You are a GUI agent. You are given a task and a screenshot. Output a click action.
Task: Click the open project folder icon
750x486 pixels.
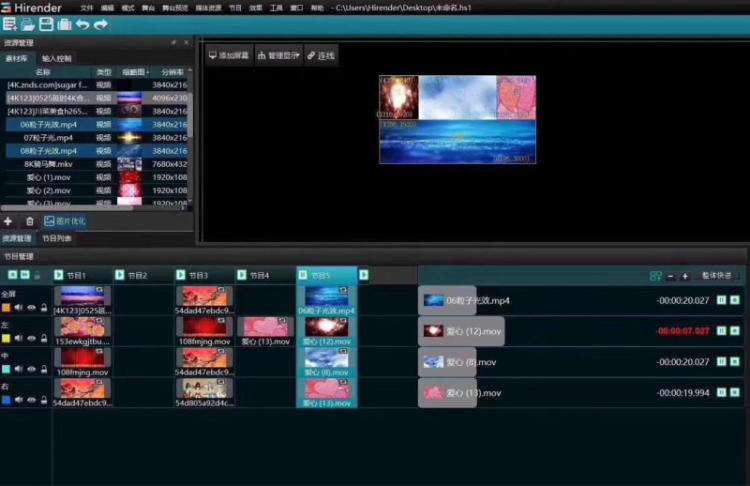[28, 24]
